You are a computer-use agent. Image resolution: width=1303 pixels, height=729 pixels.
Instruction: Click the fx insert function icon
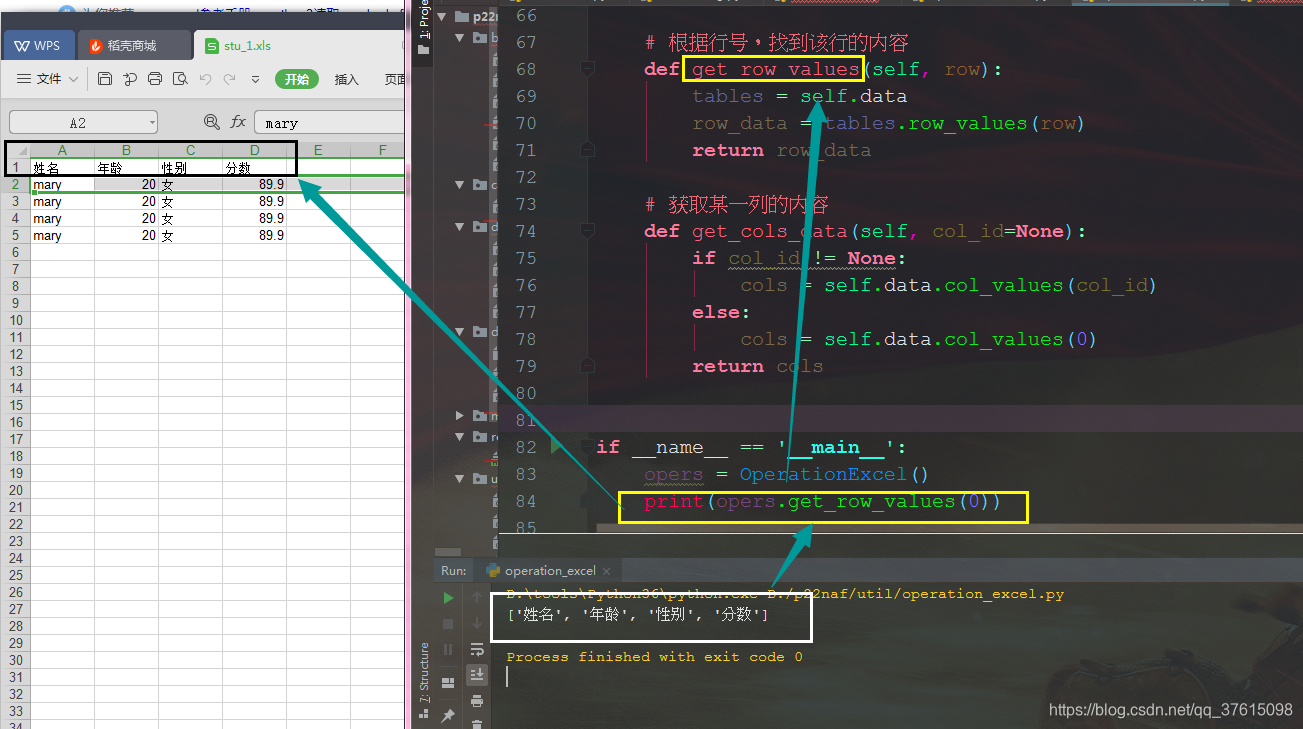[x=238, y=122]
